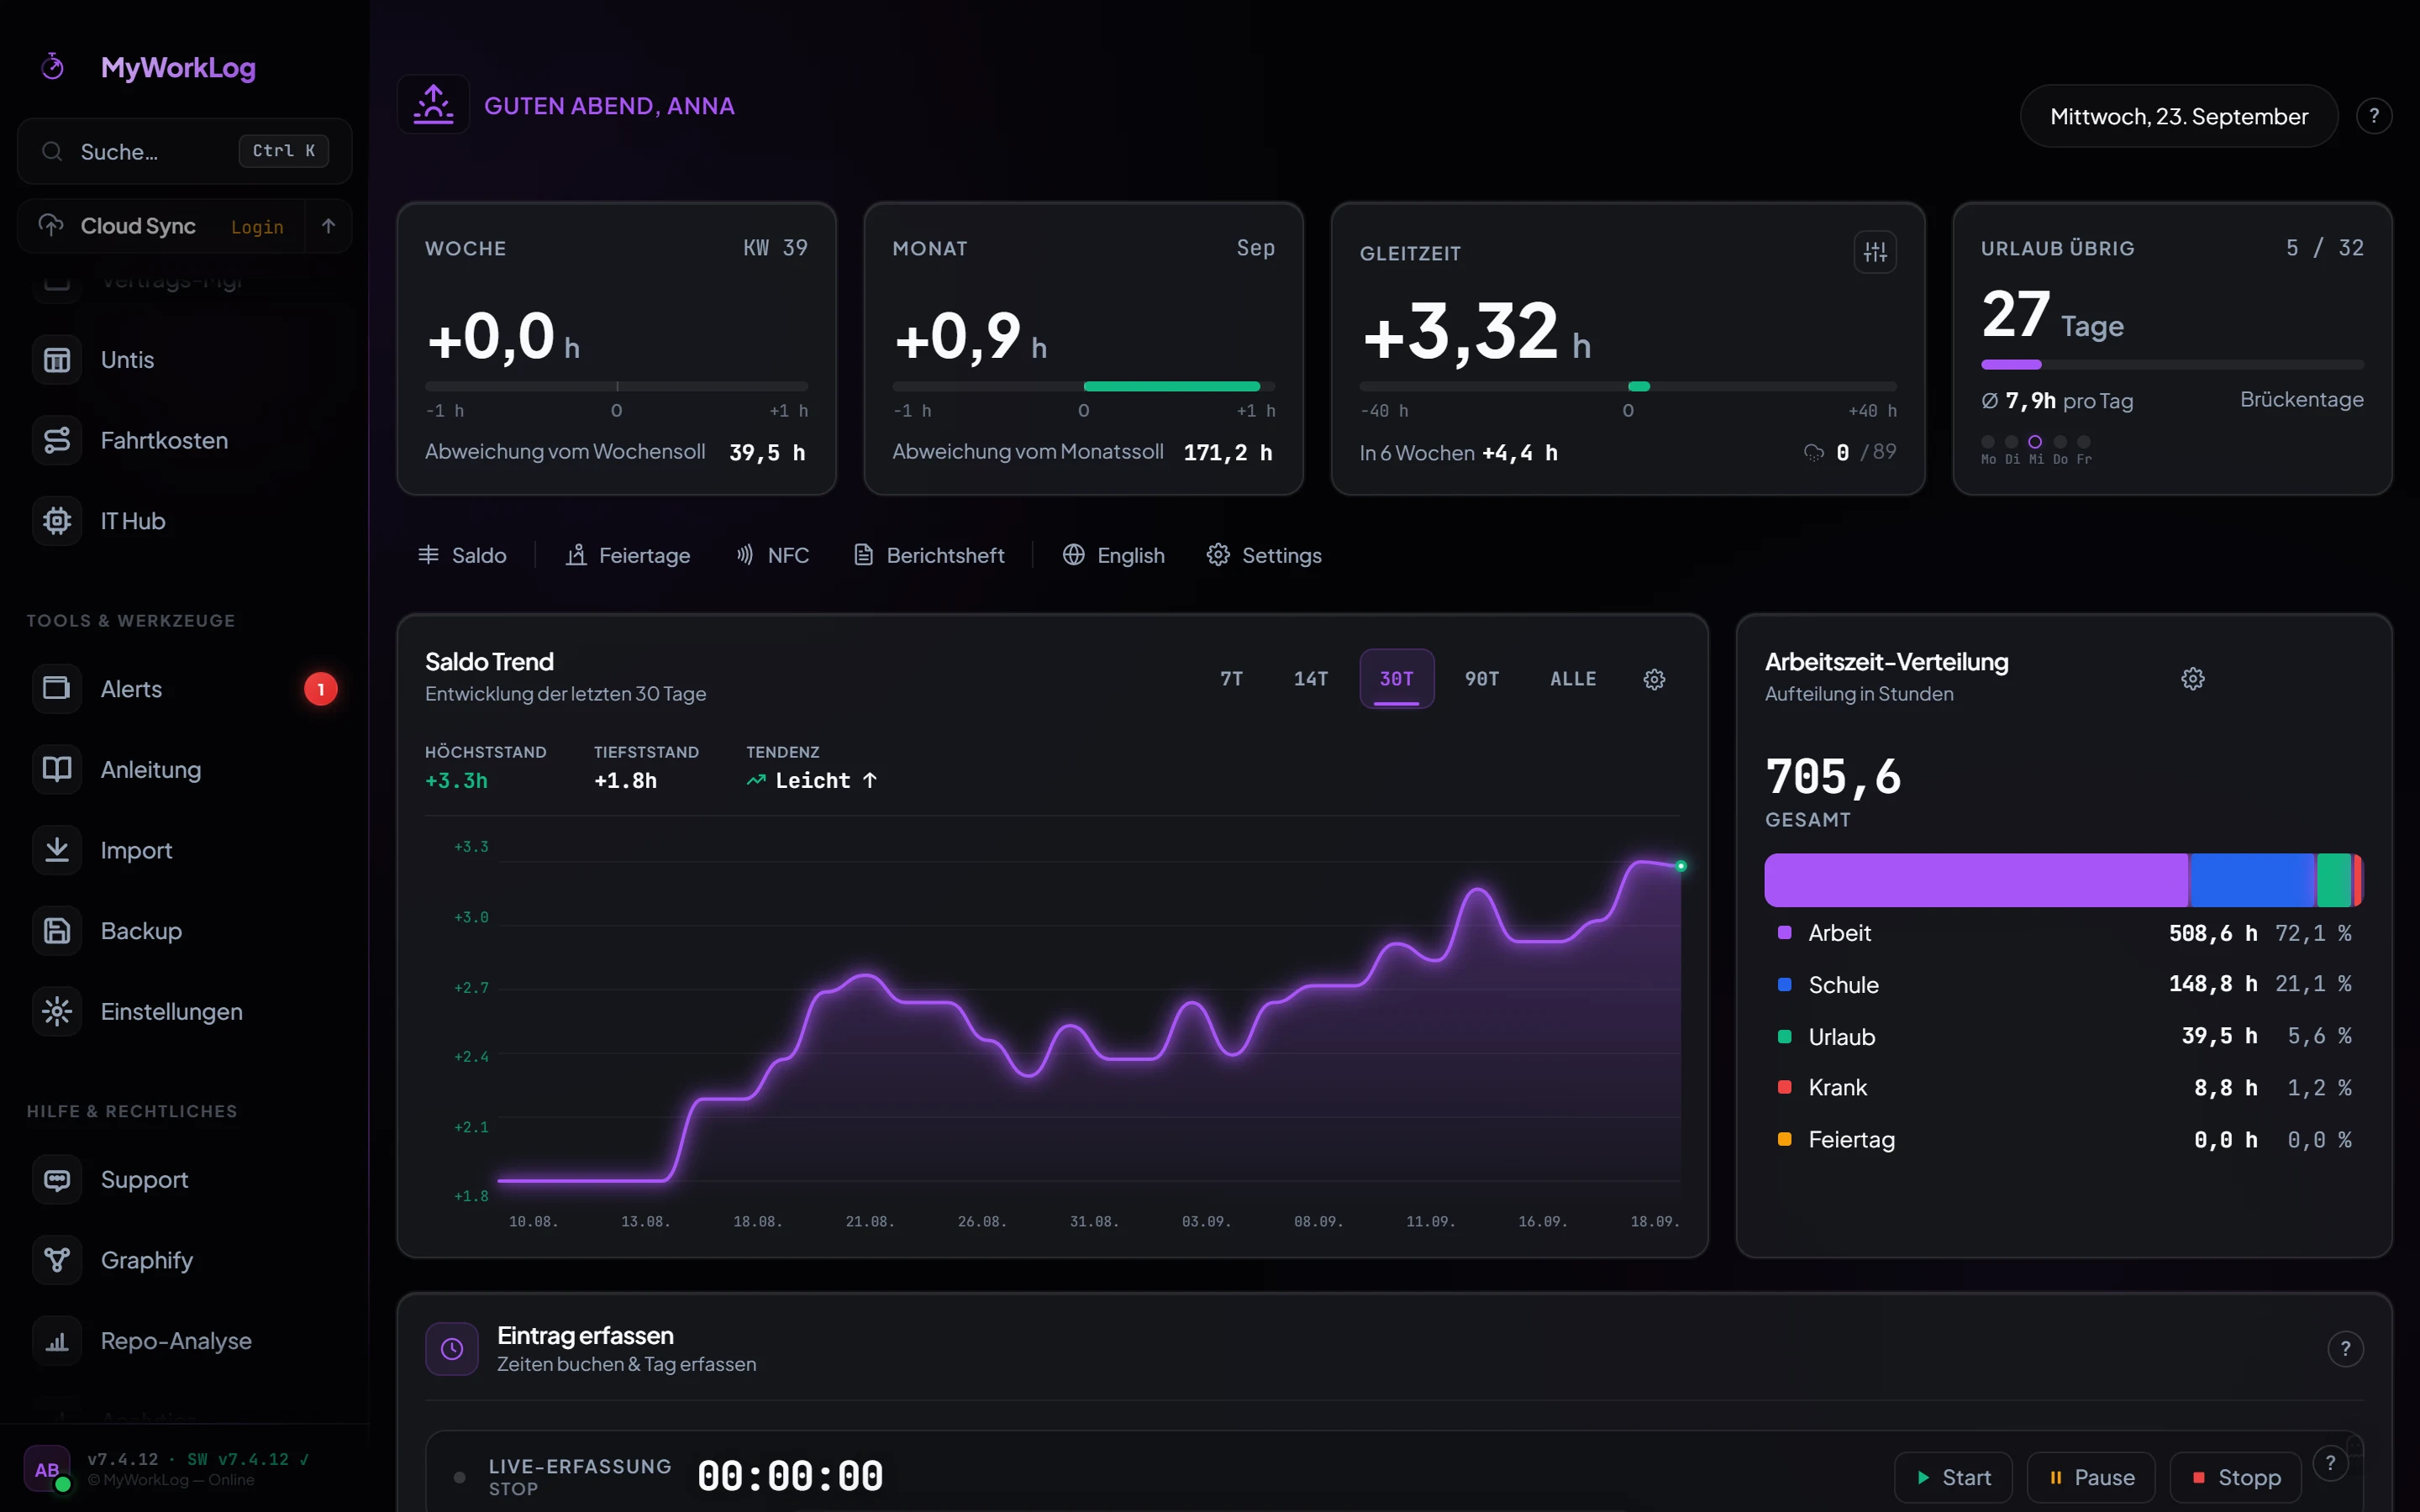This screenshot has width=2420, height=1512.
Task: Open Saldo Trend chart settings gear
Action: pos(1655,680)
